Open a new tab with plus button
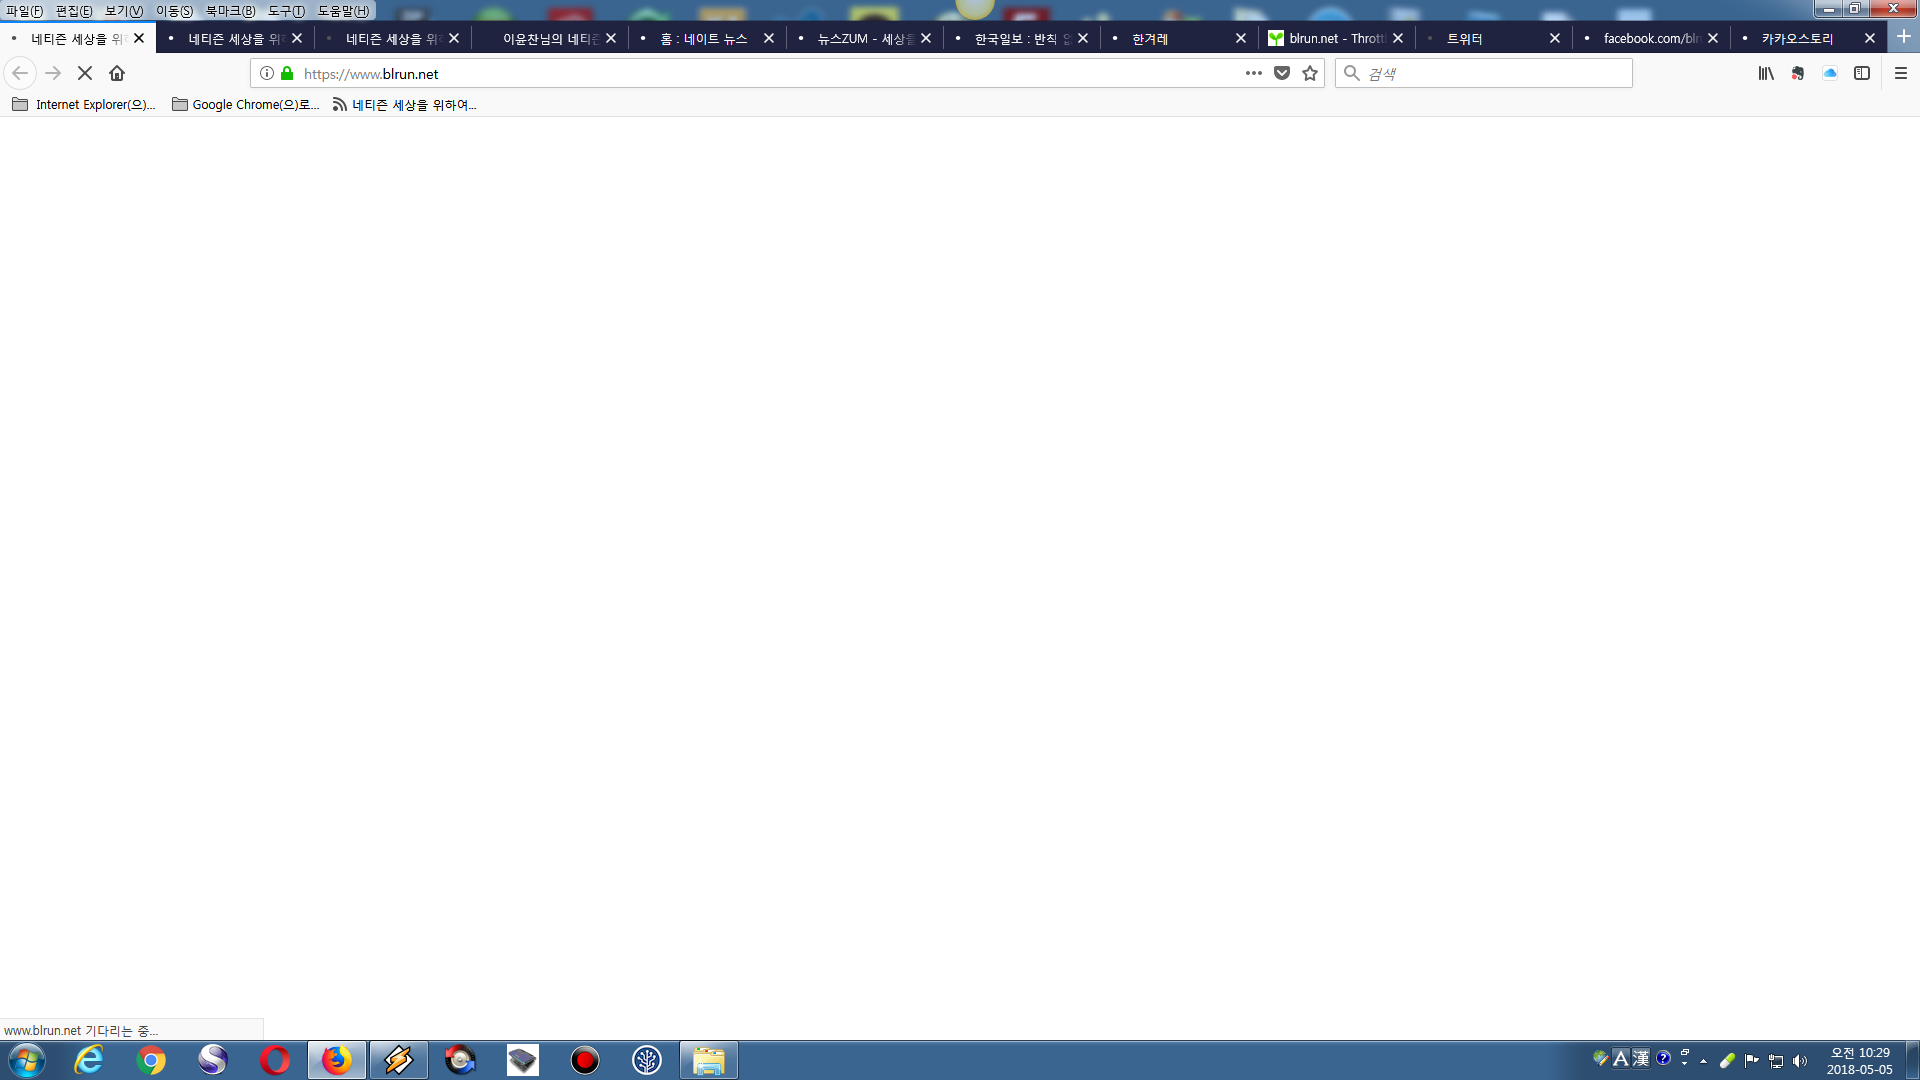1920x1080 pixels. [x=1904, y=37]
